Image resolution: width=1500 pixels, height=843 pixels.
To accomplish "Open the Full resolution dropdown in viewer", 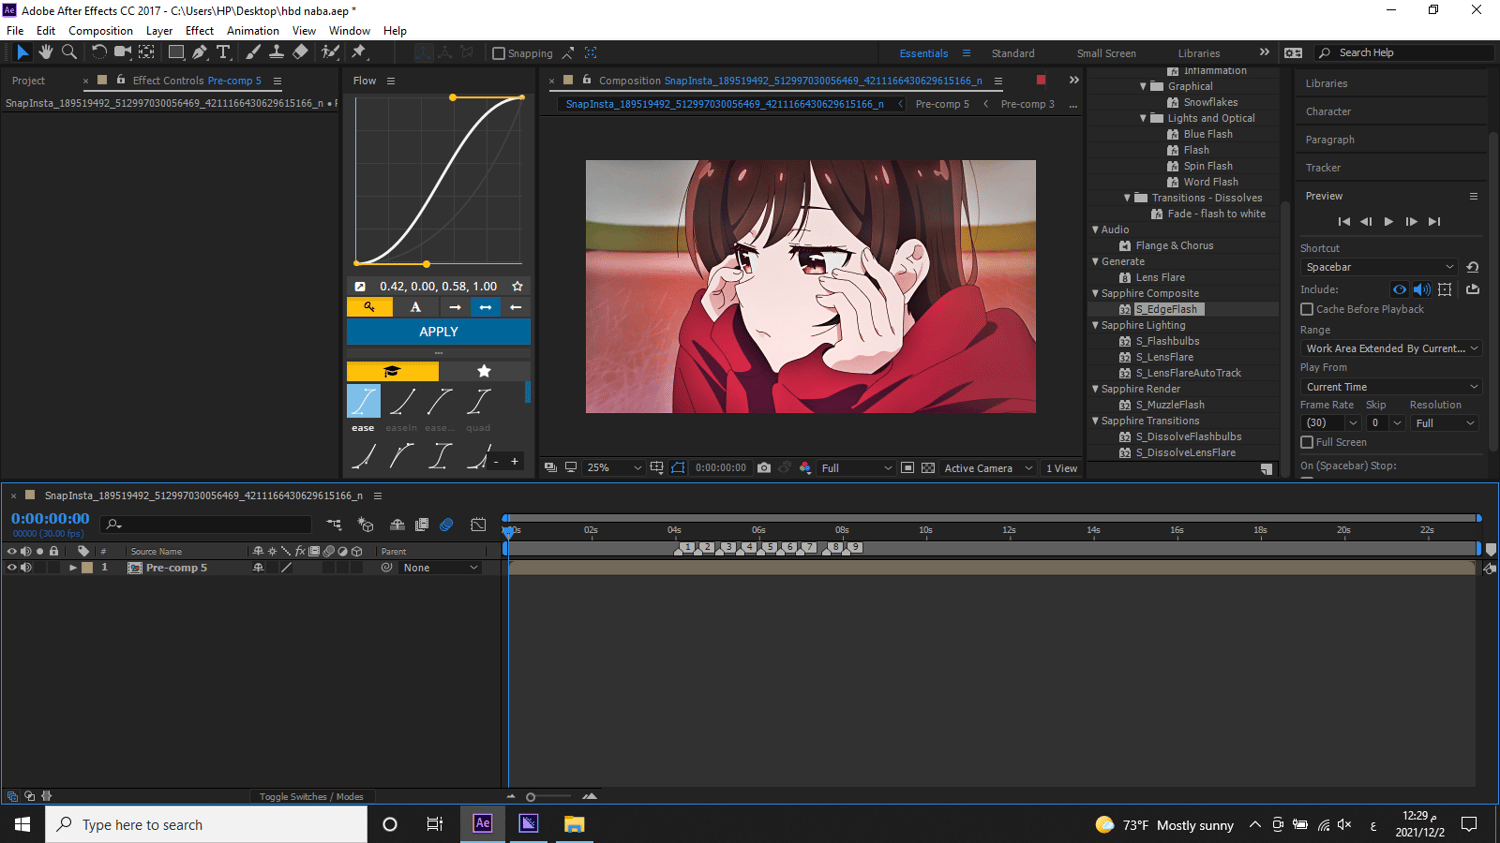I will pyautogui.click(x=856, y=468).
